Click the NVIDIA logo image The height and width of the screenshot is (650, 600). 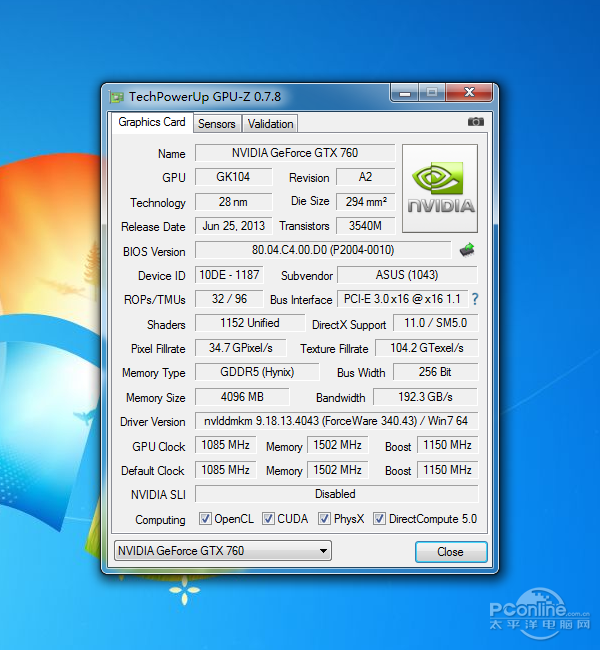[439, 188]
